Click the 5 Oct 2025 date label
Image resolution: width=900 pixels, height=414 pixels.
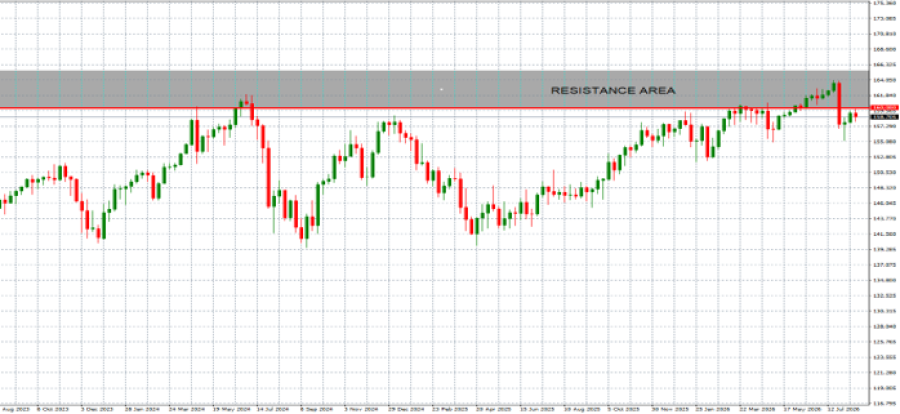pyautogui.click(x=624, y=410)
